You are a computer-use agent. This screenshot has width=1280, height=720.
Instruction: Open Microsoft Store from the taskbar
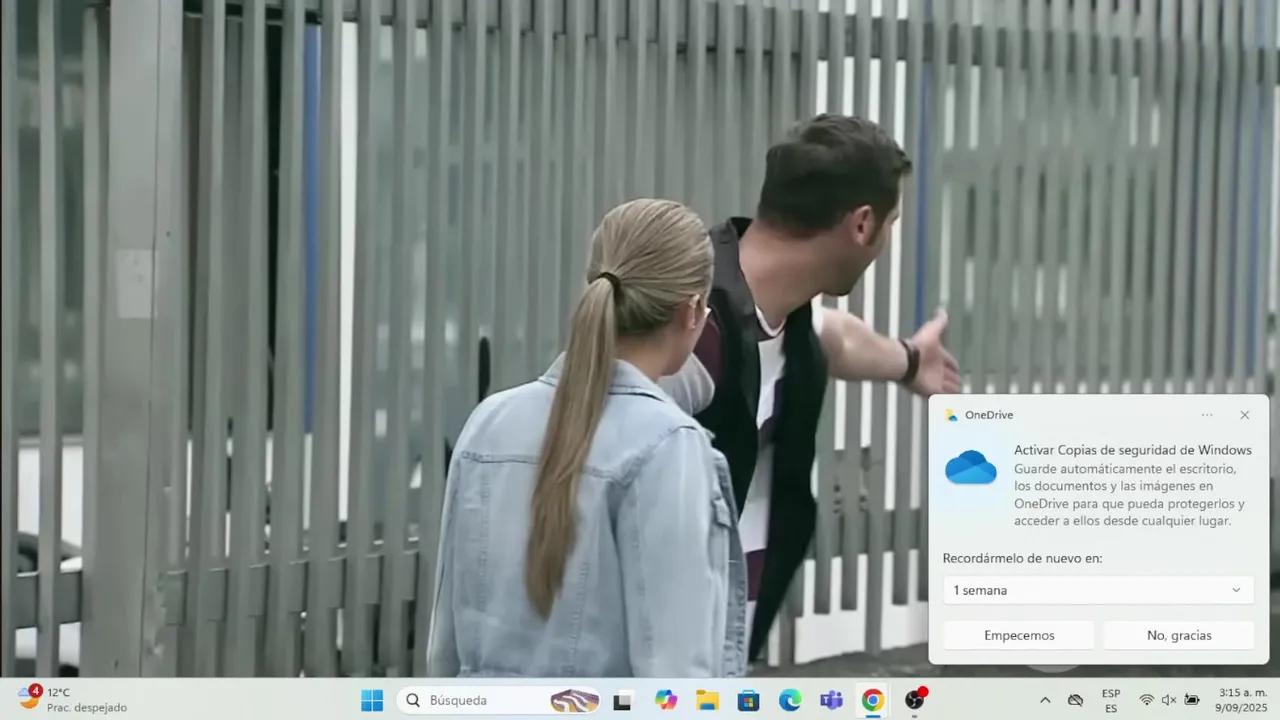[x=748, y=700]
